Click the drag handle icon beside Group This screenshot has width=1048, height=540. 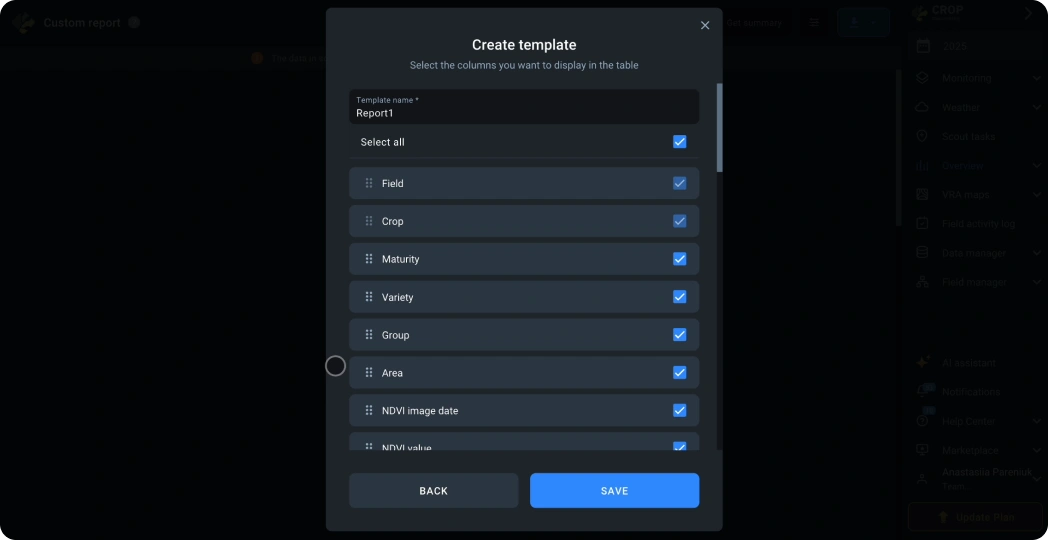(369, 335)
